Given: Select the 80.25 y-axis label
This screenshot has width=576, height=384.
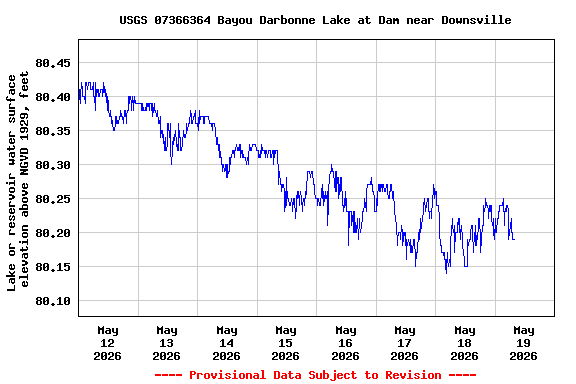Looking at the screenshot, I should coord(53,199).
